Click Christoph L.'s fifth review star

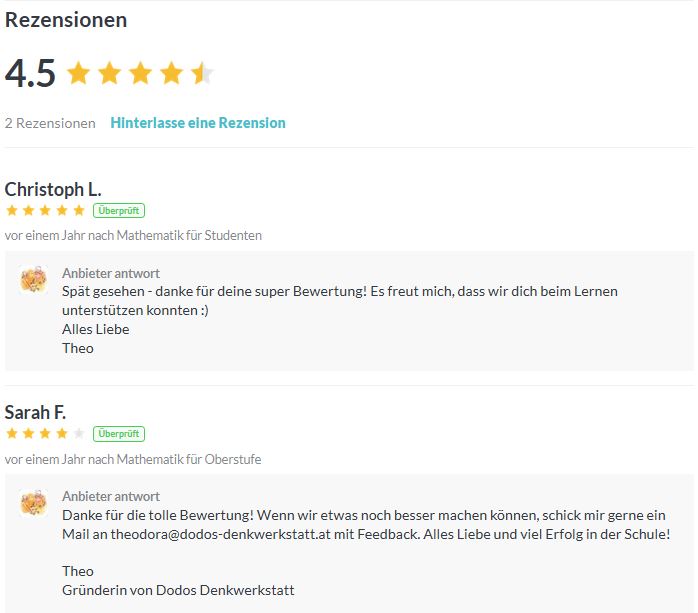tap(79, 210)
